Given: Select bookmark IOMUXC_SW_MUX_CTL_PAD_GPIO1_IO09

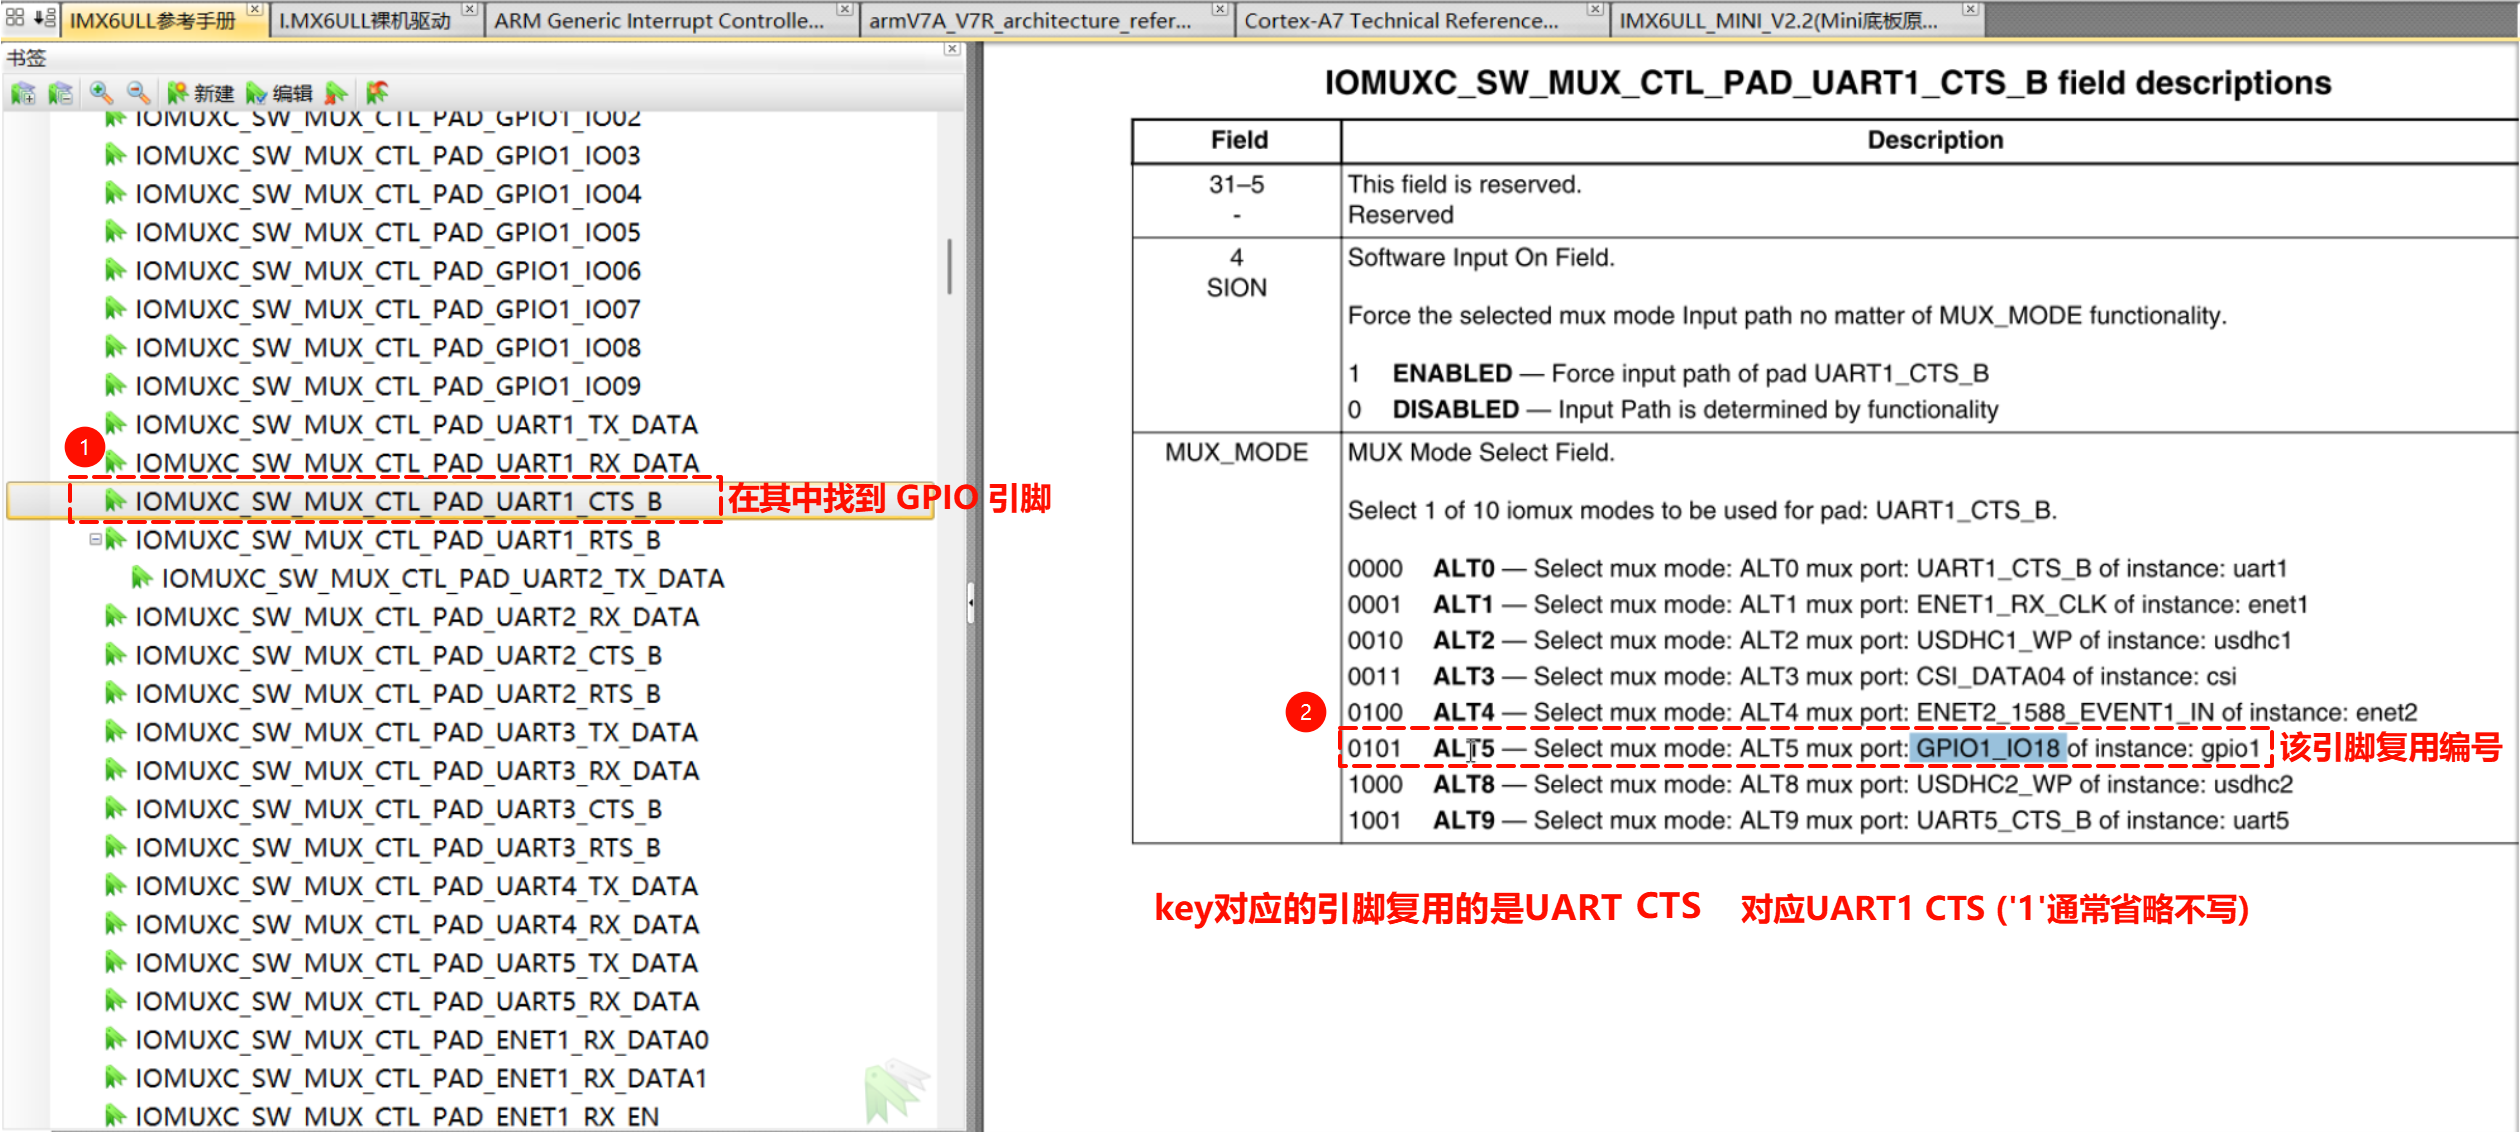Looking at the screenshot, I should pos(387,386).
